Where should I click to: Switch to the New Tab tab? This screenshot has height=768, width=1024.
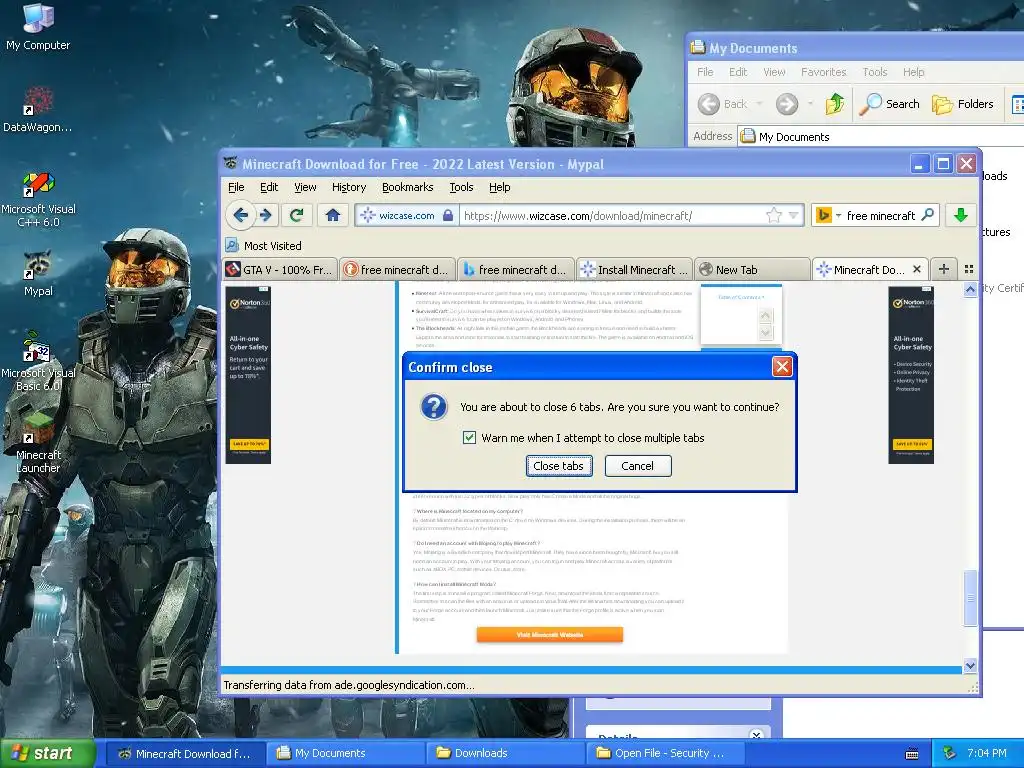pos(752,269)
